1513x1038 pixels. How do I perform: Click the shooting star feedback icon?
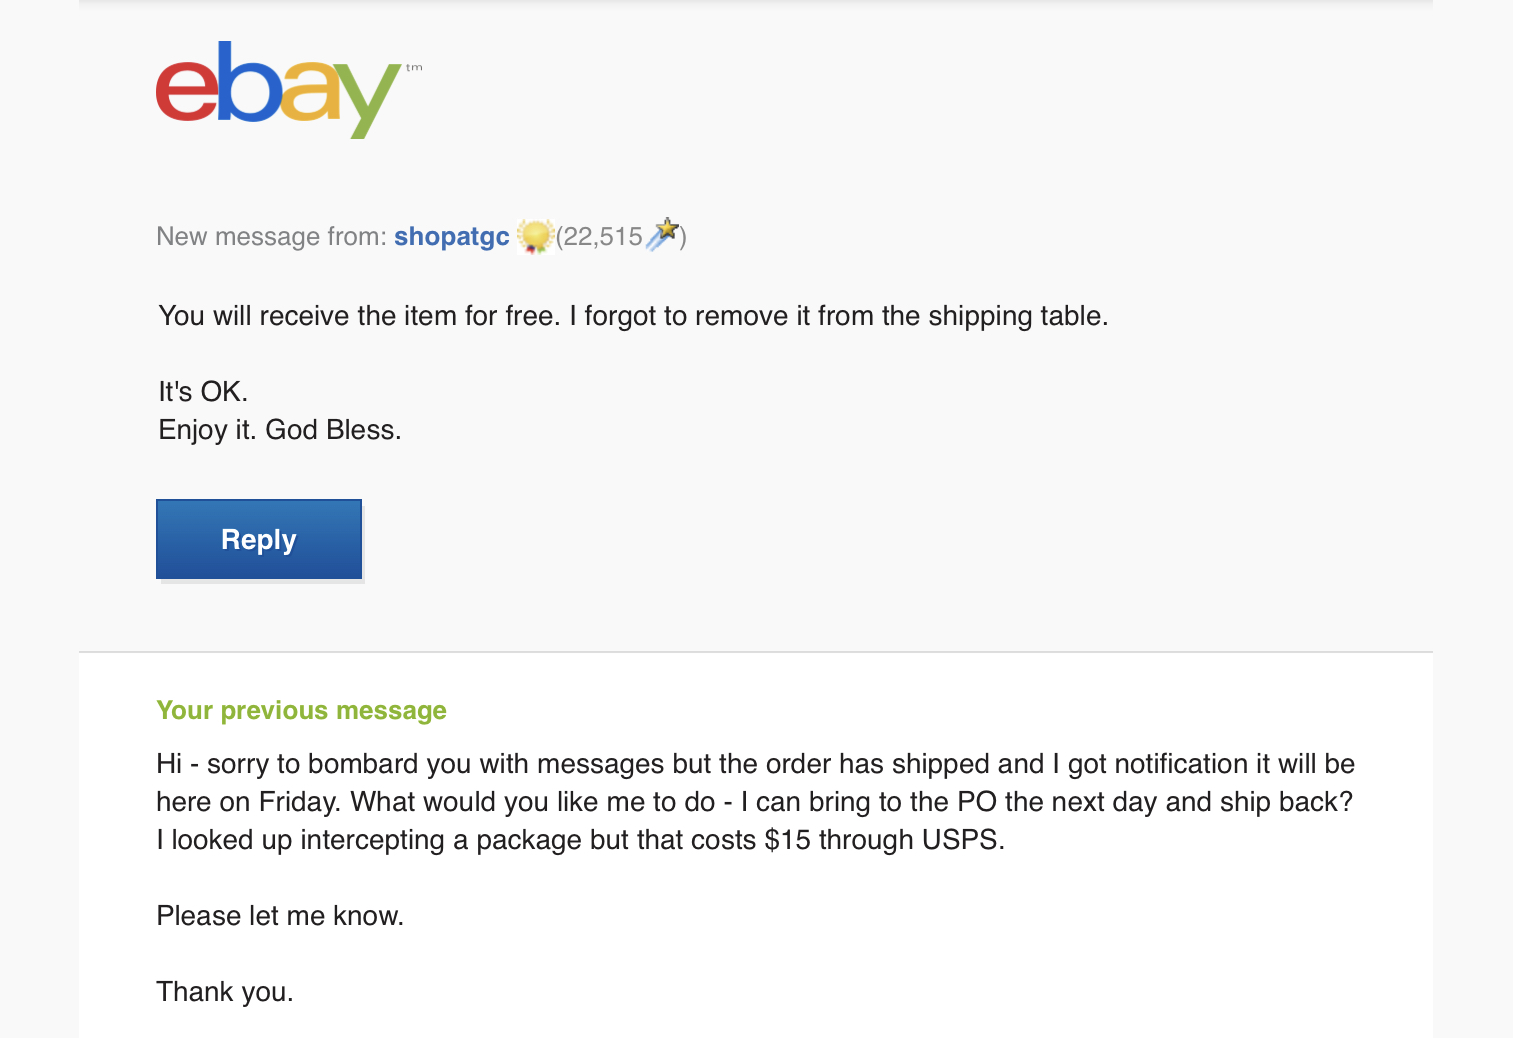(x=663, y=234)
